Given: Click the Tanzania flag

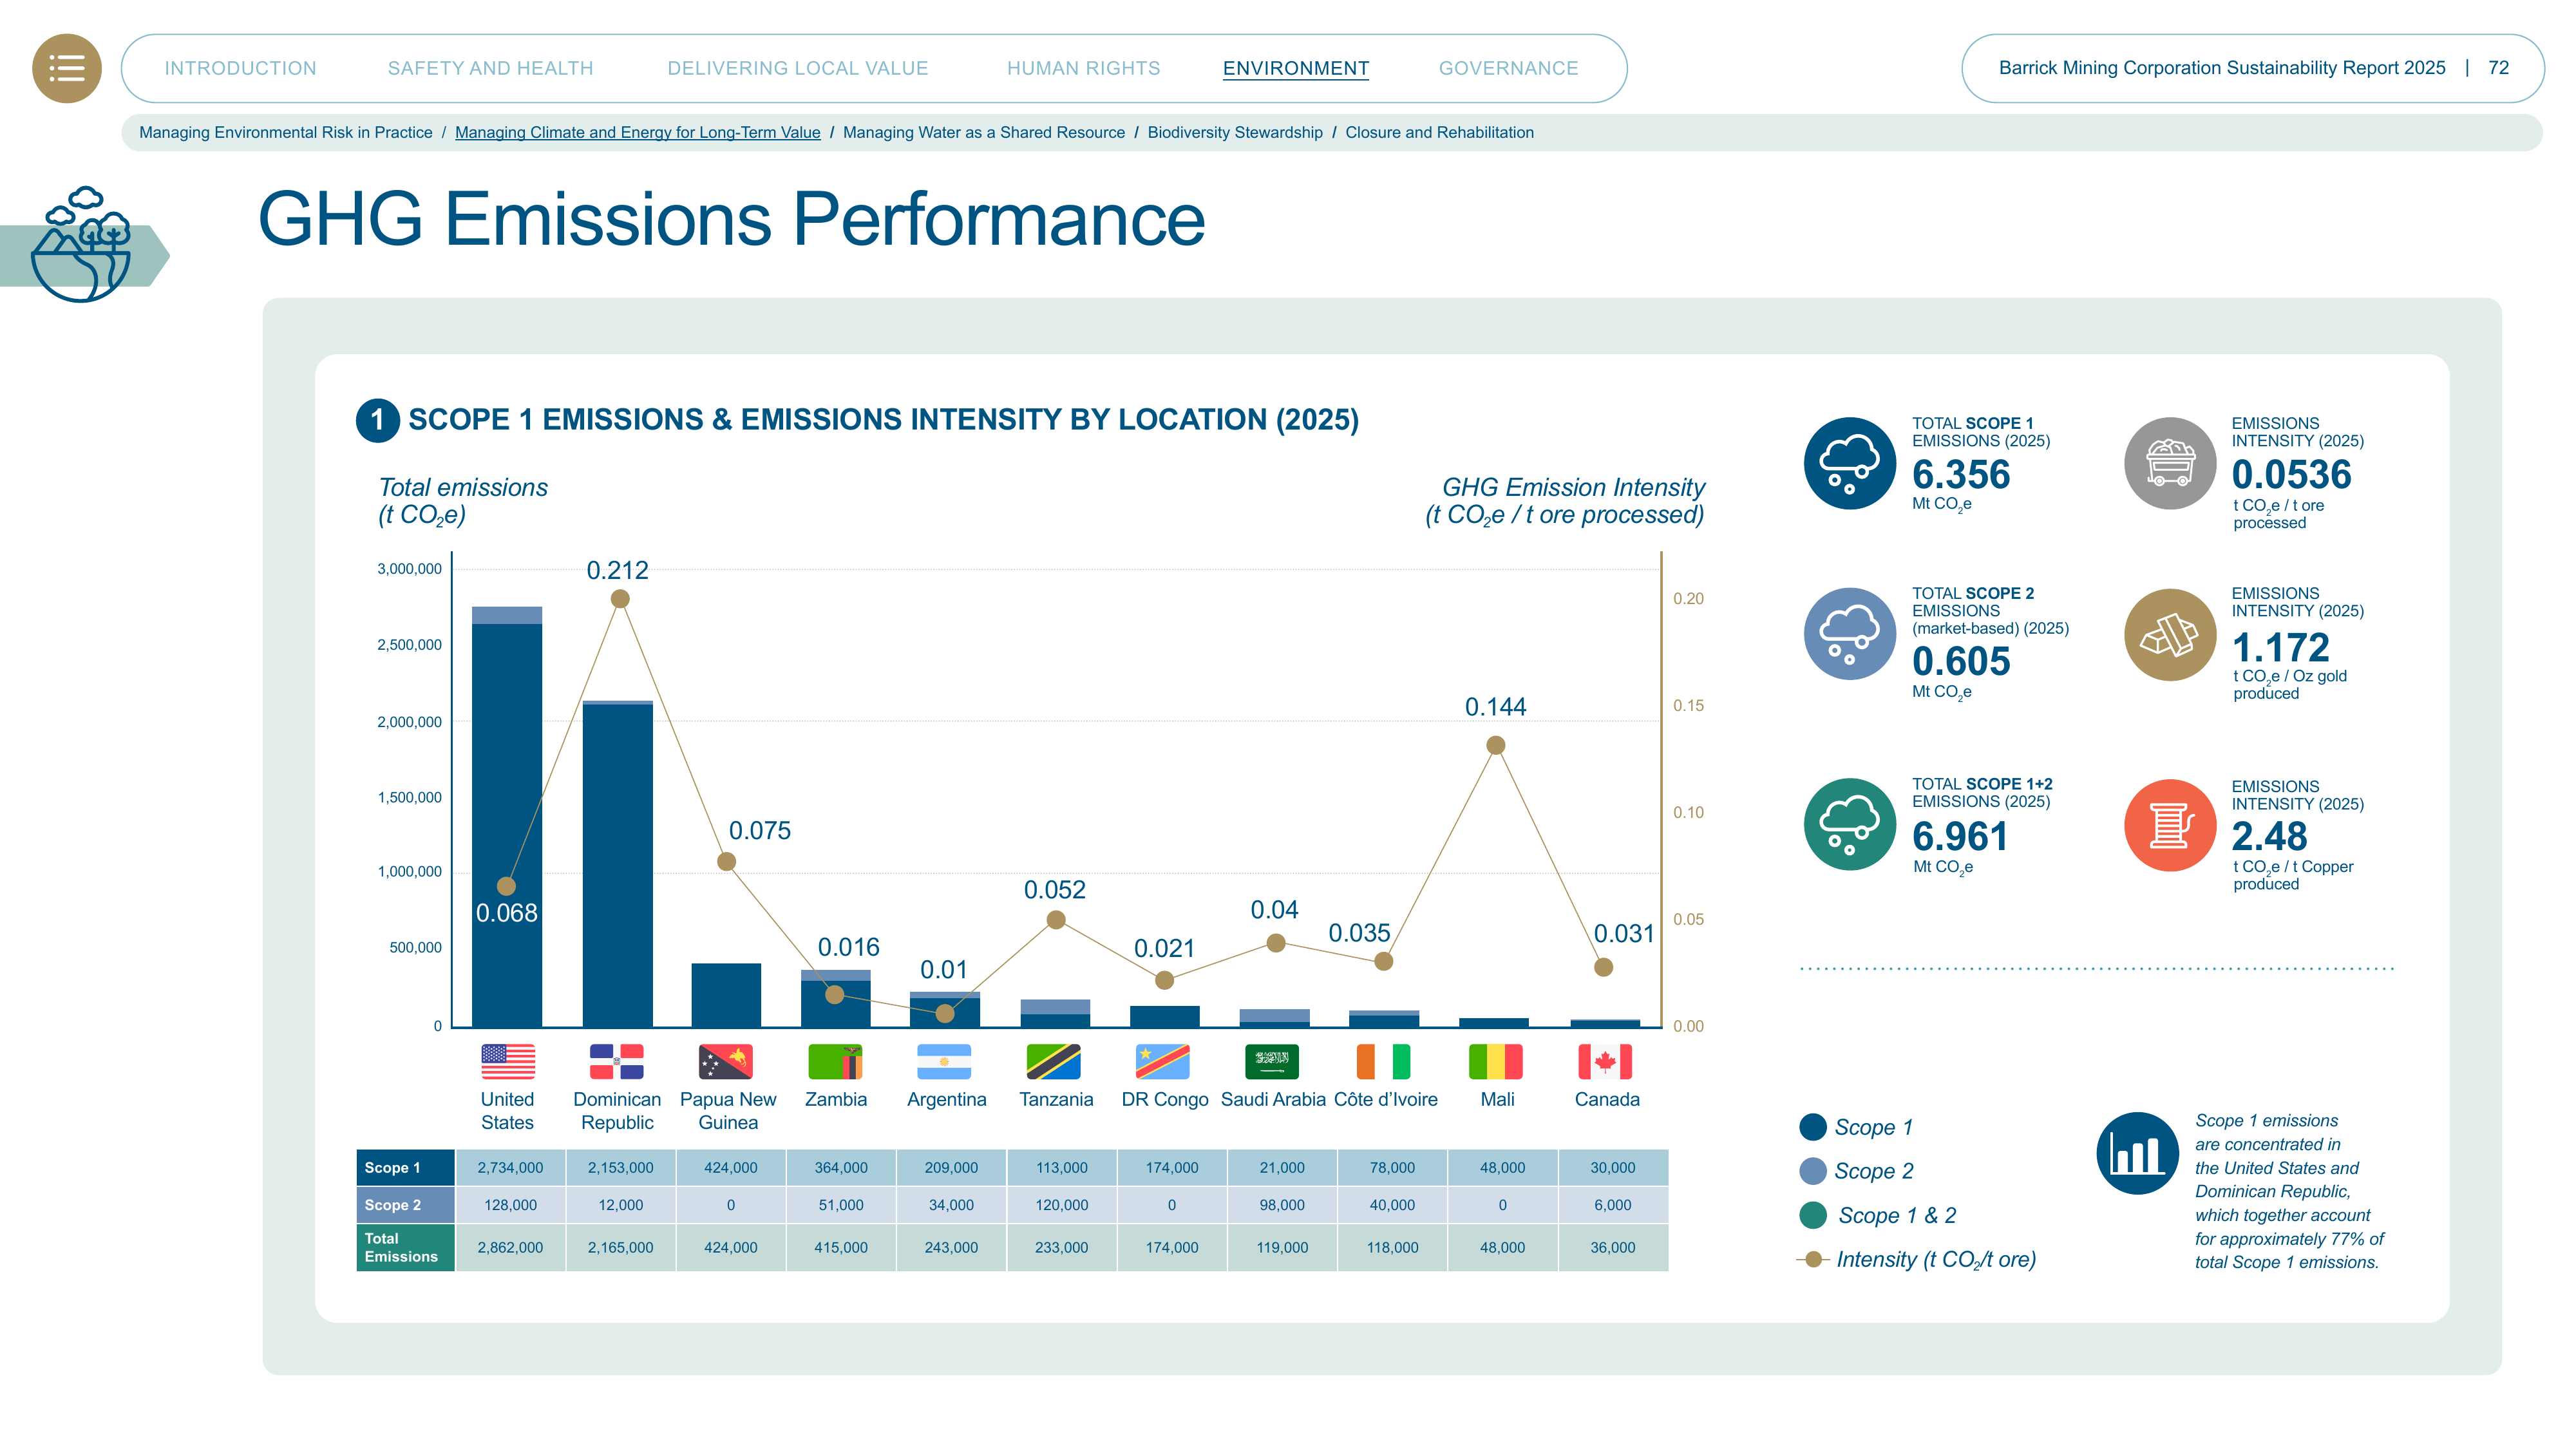Looking at the screenshot, I should click(1054, 1061).
